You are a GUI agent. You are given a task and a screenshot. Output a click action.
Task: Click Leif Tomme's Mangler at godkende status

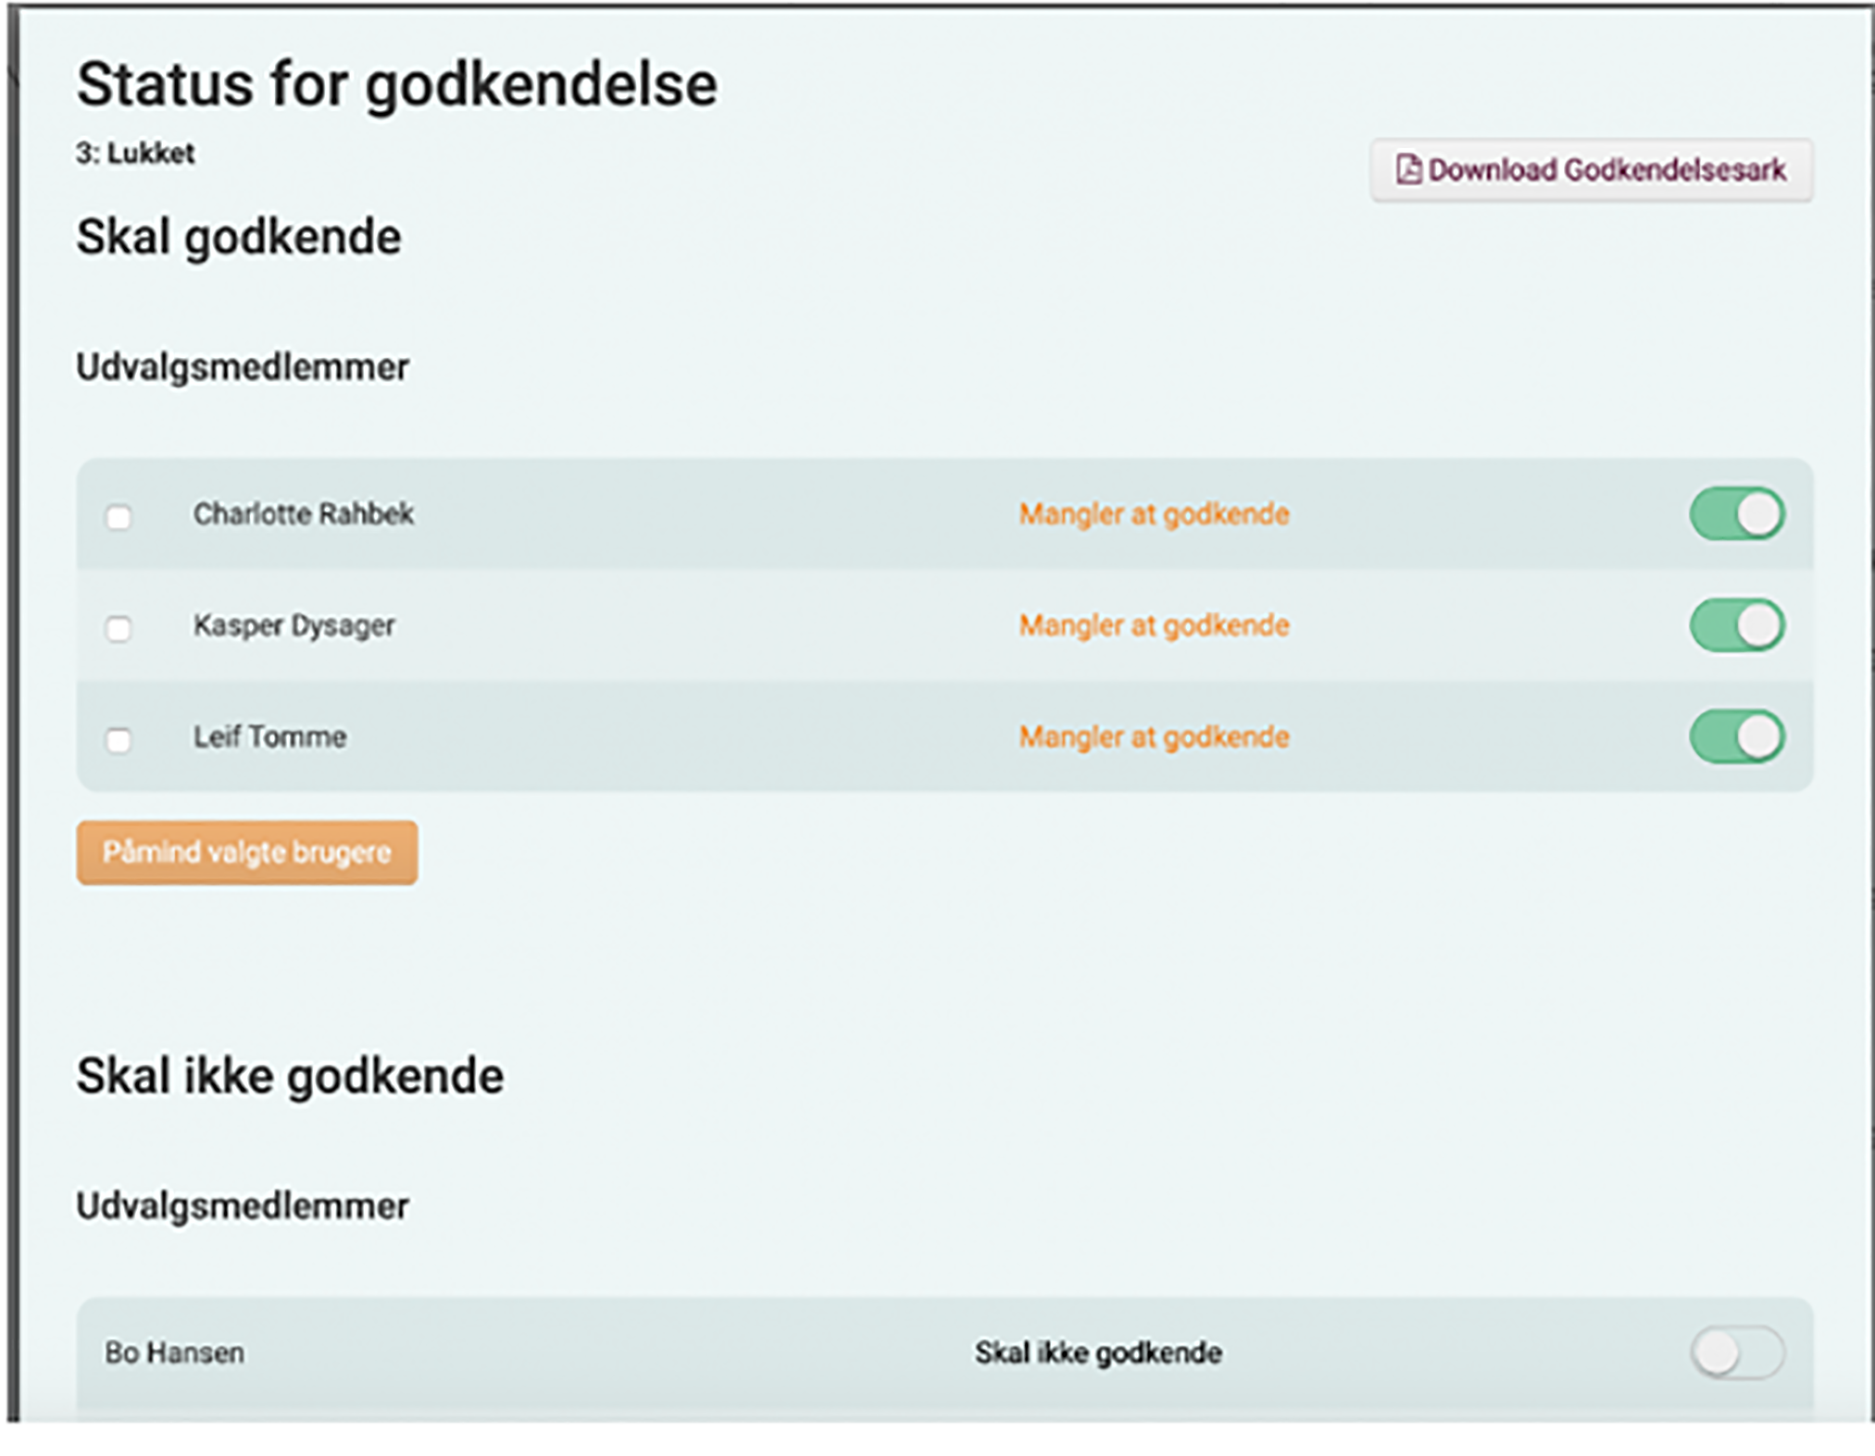click(x=1154, y=737)
